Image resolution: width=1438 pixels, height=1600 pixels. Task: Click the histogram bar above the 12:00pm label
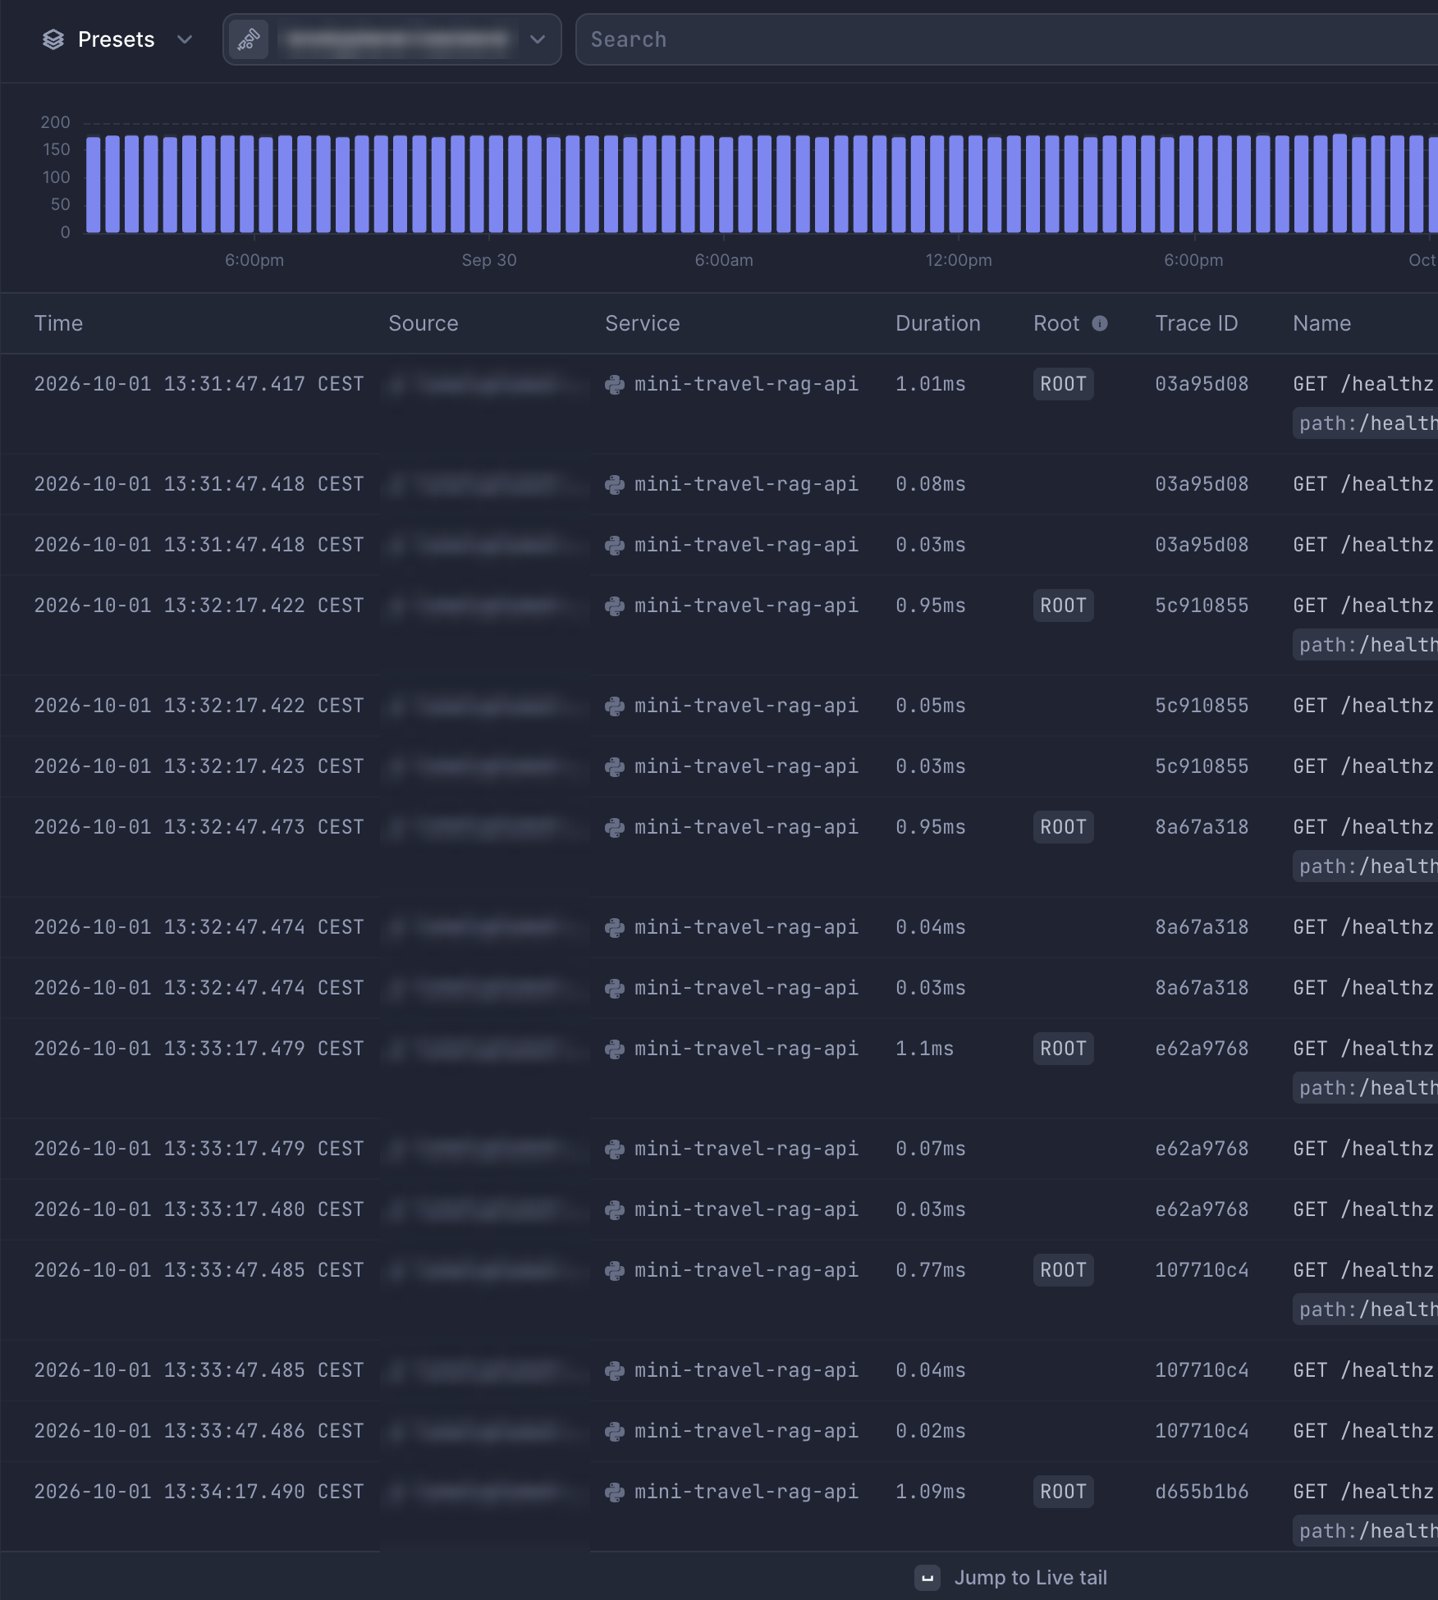click(x=956, y=185)
